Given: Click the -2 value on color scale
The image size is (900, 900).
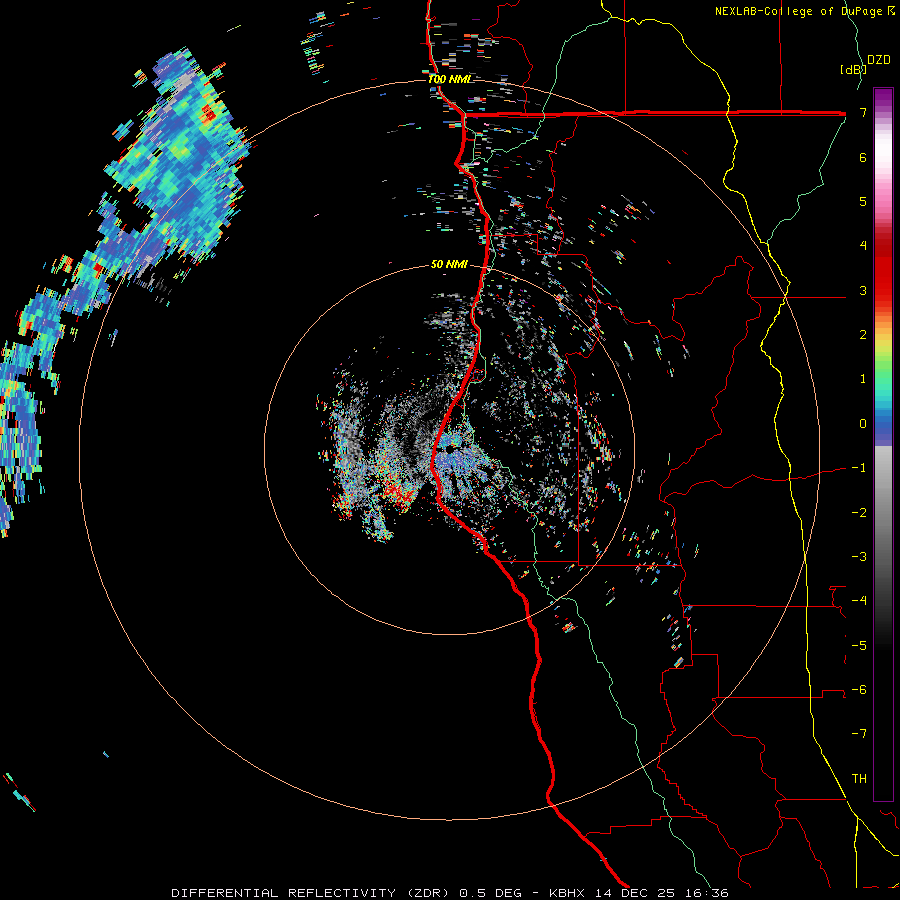Looking at the screenshot, I should (x=859, y=513).
